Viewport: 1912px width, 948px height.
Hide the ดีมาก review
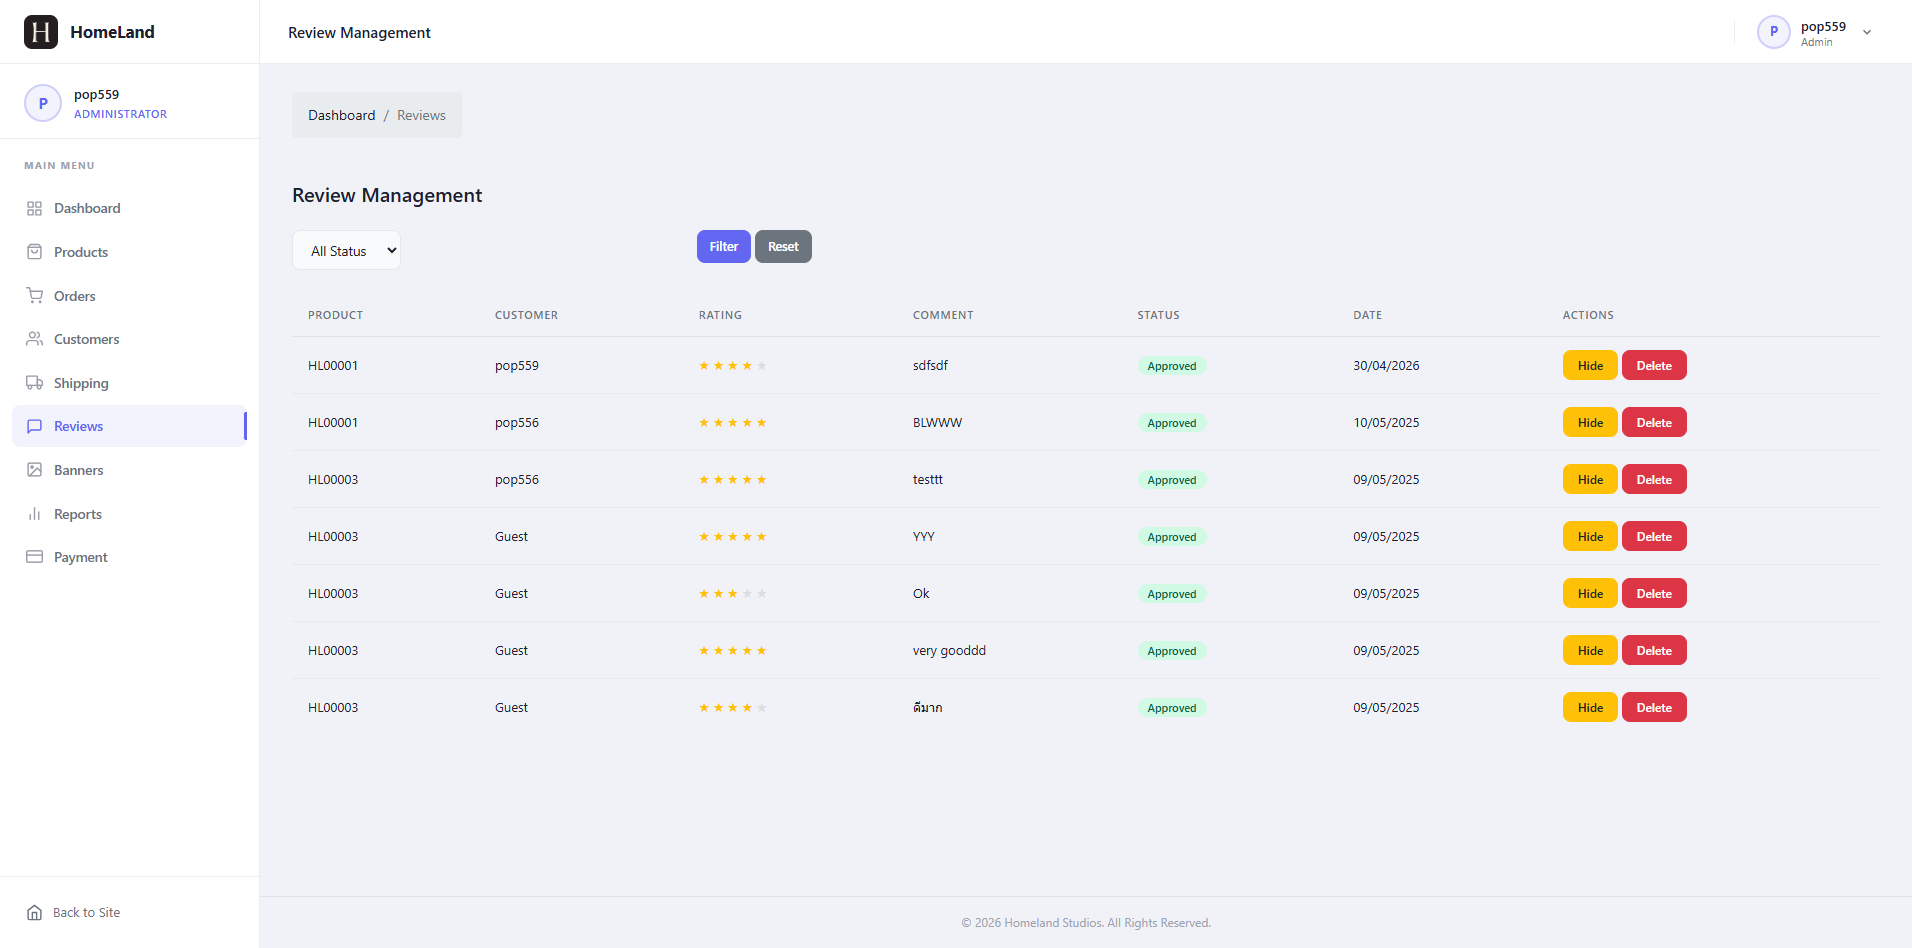[x=1590, y=707]
